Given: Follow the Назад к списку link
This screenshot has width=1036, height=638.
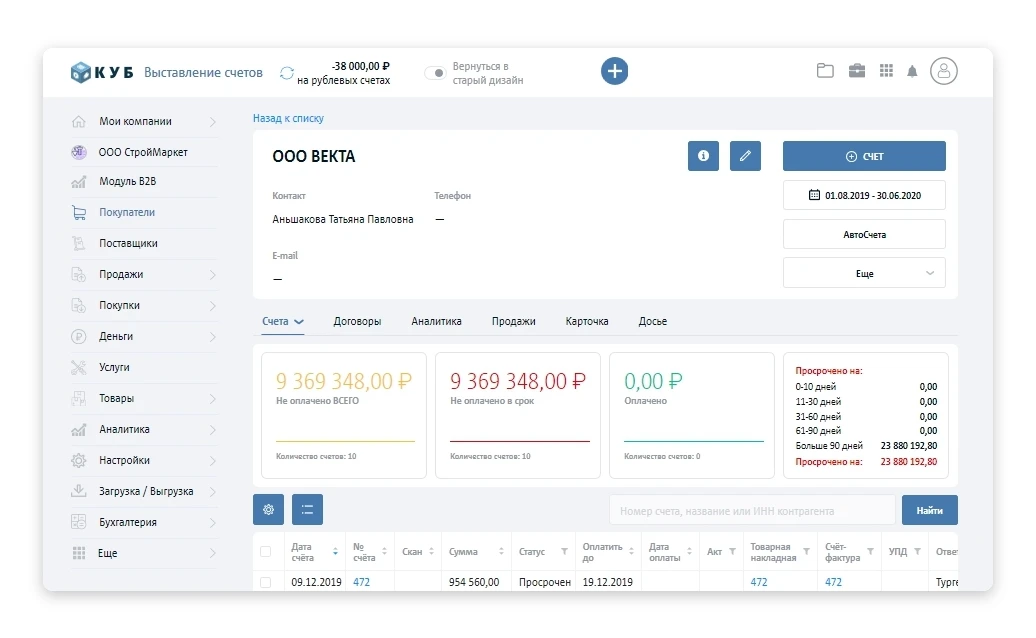Looking at the screenshot, I should pos(288,118).
